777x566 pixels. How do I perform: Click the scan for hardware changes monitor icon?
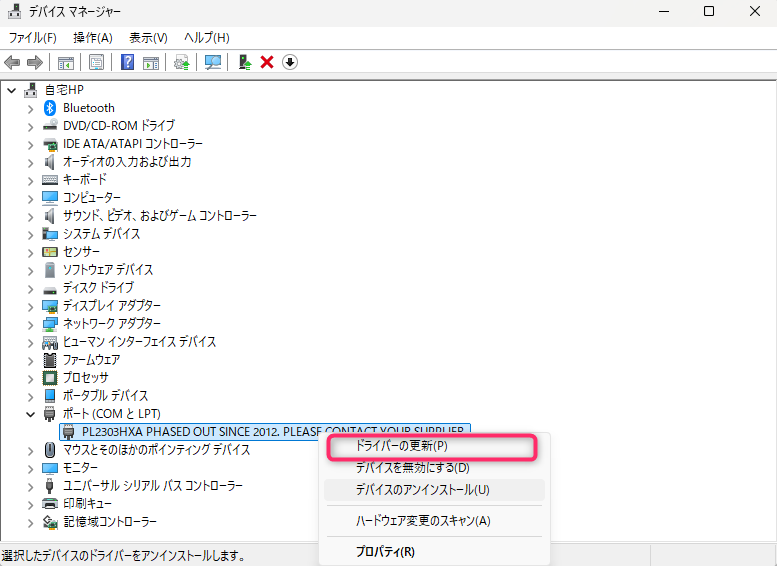tap(213, 62)
